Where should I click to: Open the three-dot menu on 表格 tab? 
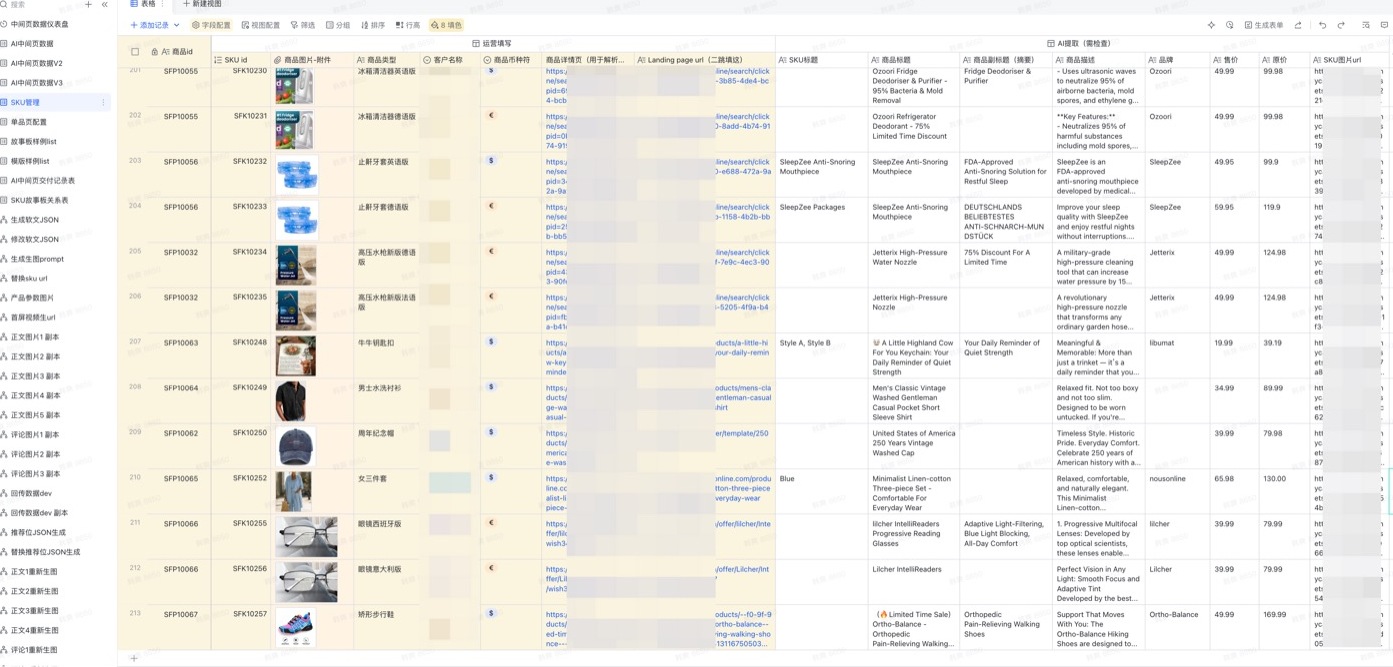coord(164,4)
